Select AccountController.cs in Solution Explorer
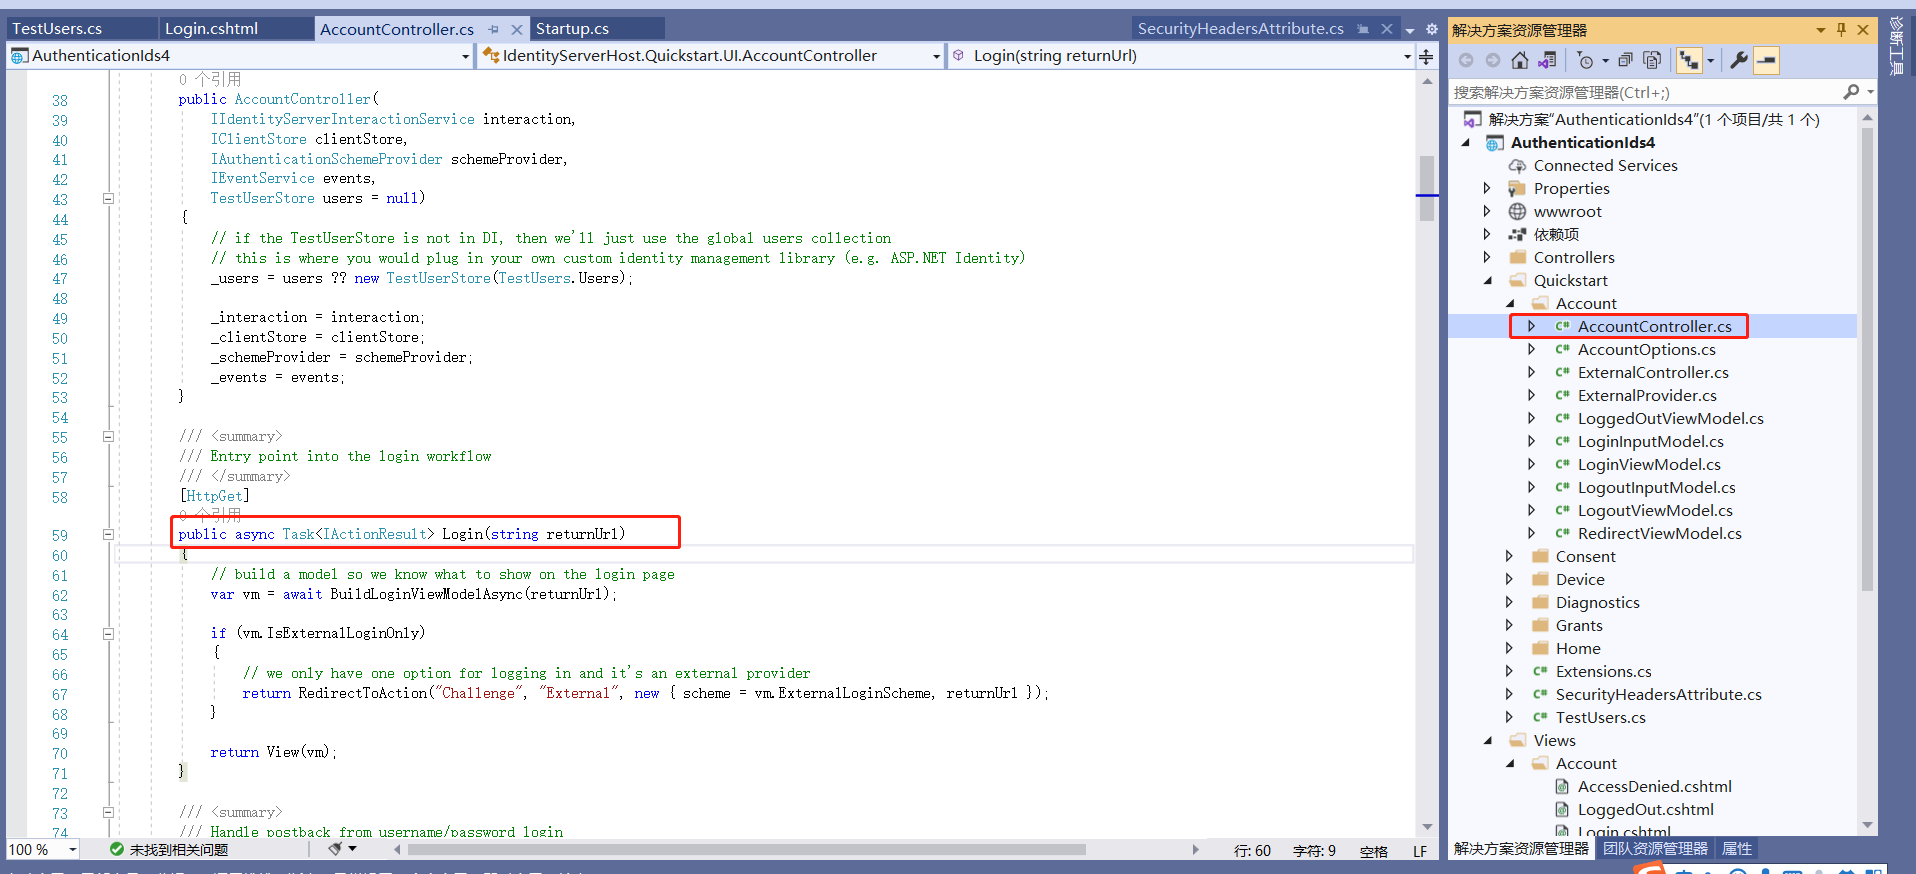 coord(1654,326)
